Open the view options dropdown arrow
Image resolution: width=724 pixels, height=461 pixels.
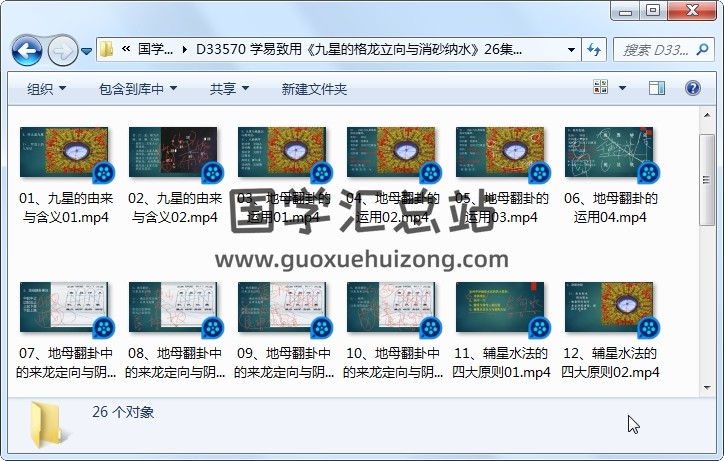(x=622, y=88)
